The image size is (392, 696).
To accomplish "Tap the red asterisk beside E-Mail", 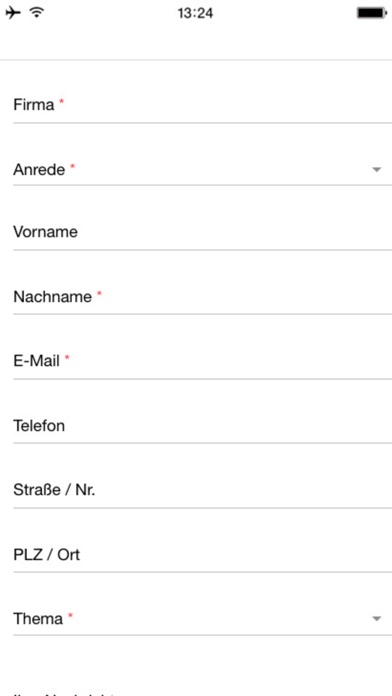I will (67, 358).
